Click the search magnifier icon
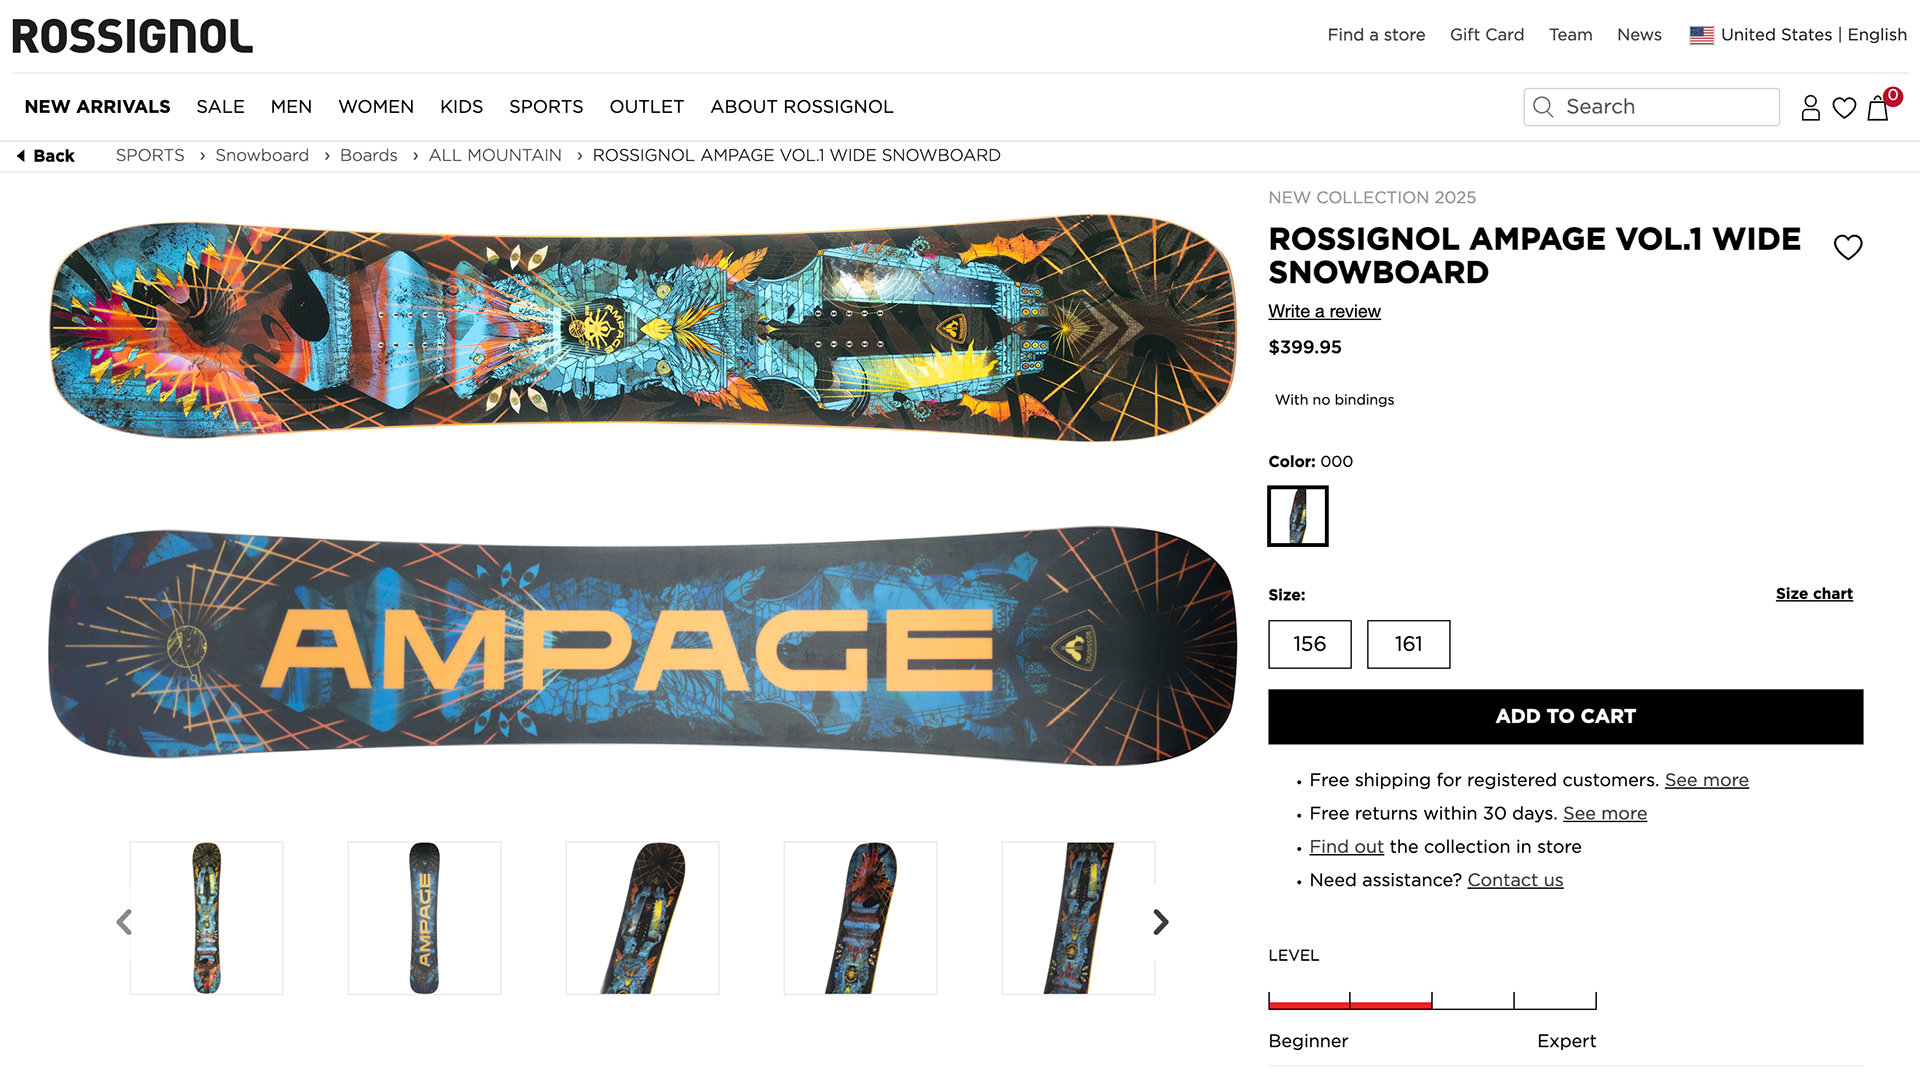Viewport: 1920px width, 1076px height. (1543, 107)
